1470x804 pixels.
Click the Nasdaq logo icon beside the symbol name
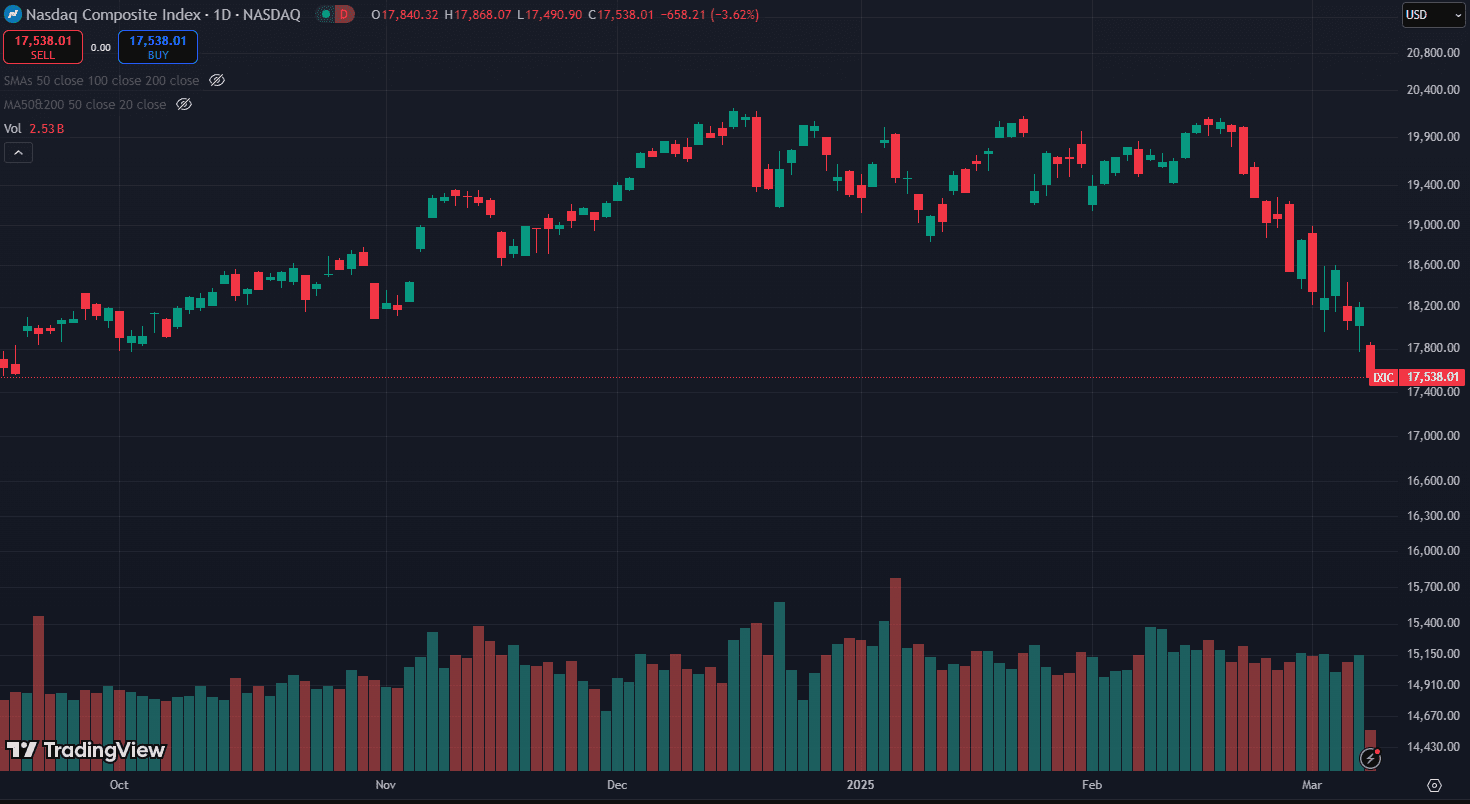point(14,15)
